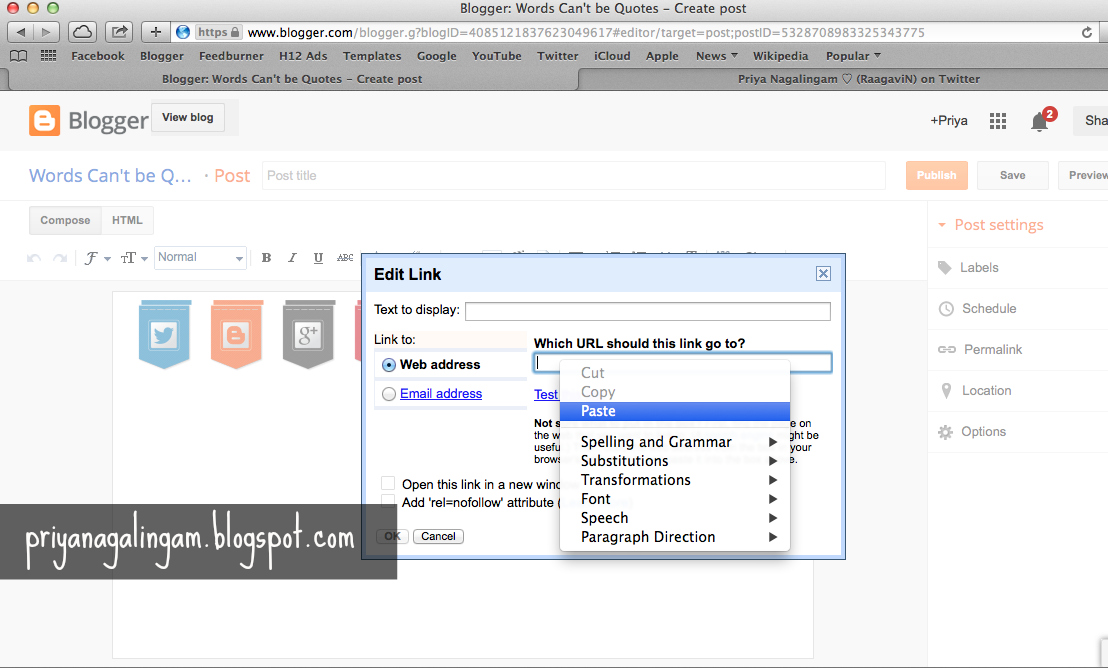The image size is (1108, 668).
Task: Open Labels in Post settings
Action: tap(979, 268)
